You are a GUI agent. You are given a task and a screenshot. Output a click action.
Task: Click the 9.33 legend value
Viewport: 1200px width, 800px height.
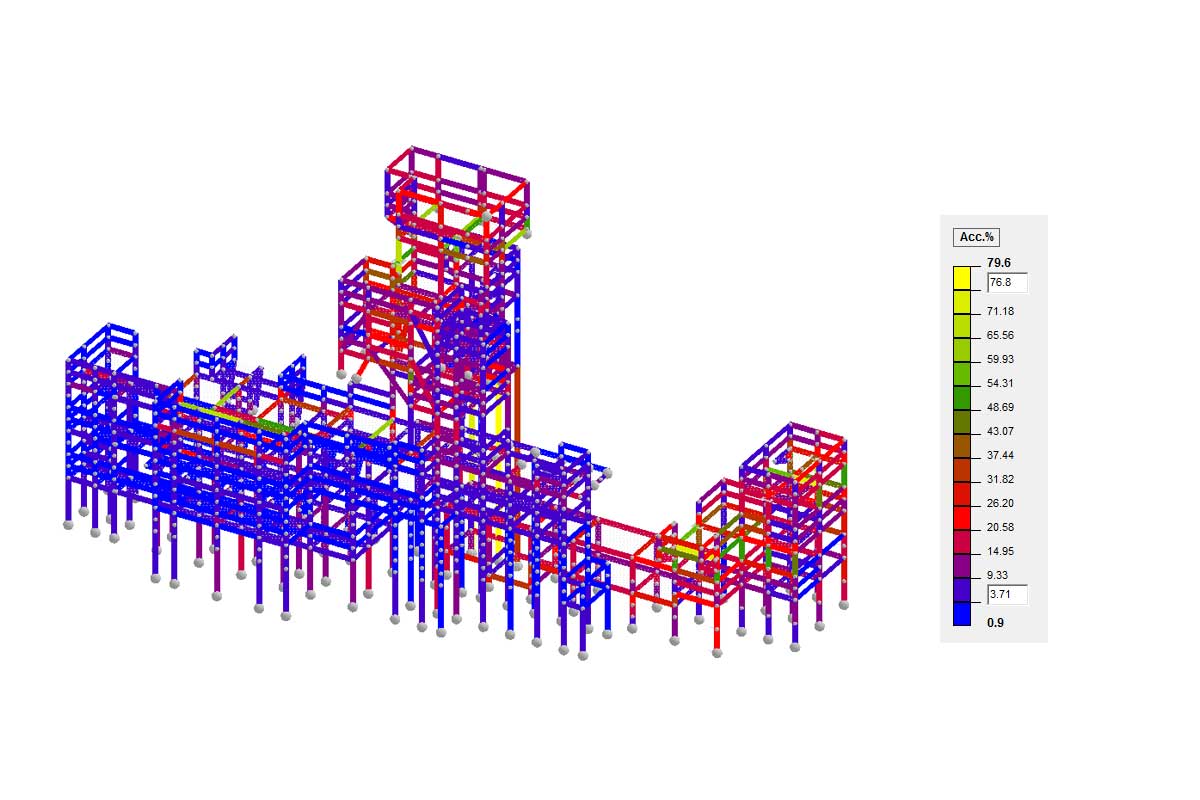tap(997, 575)
